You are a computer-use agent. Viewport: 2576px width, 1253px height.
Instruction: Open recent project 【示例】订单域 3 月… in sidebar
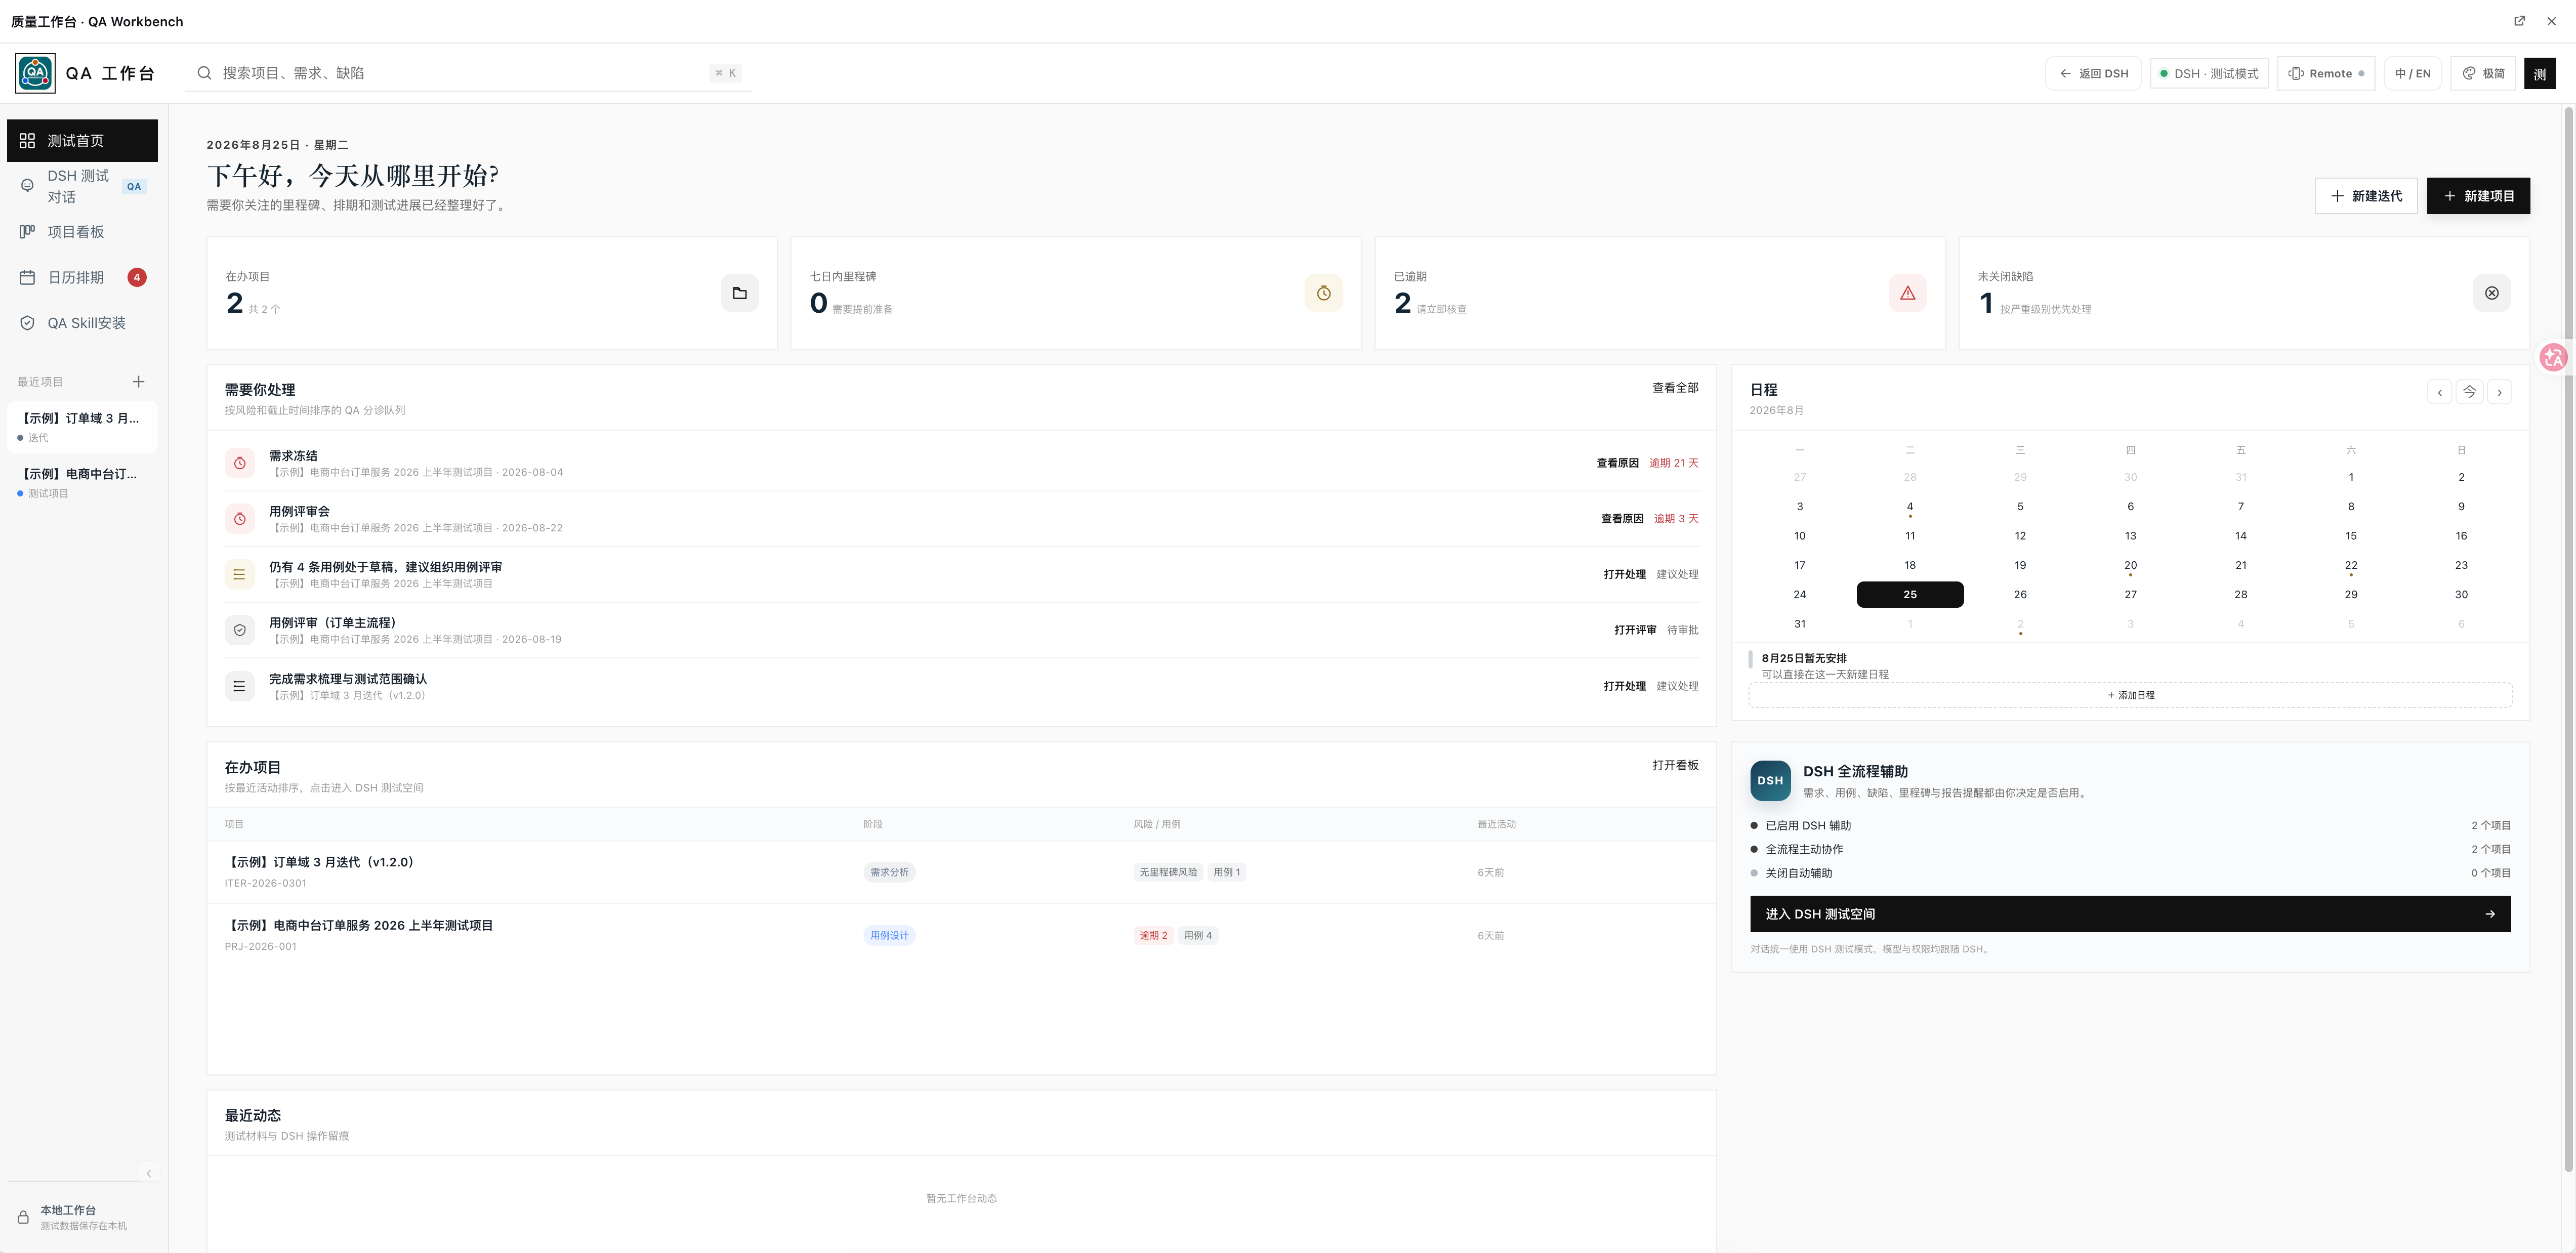click(x=82, y=427)
